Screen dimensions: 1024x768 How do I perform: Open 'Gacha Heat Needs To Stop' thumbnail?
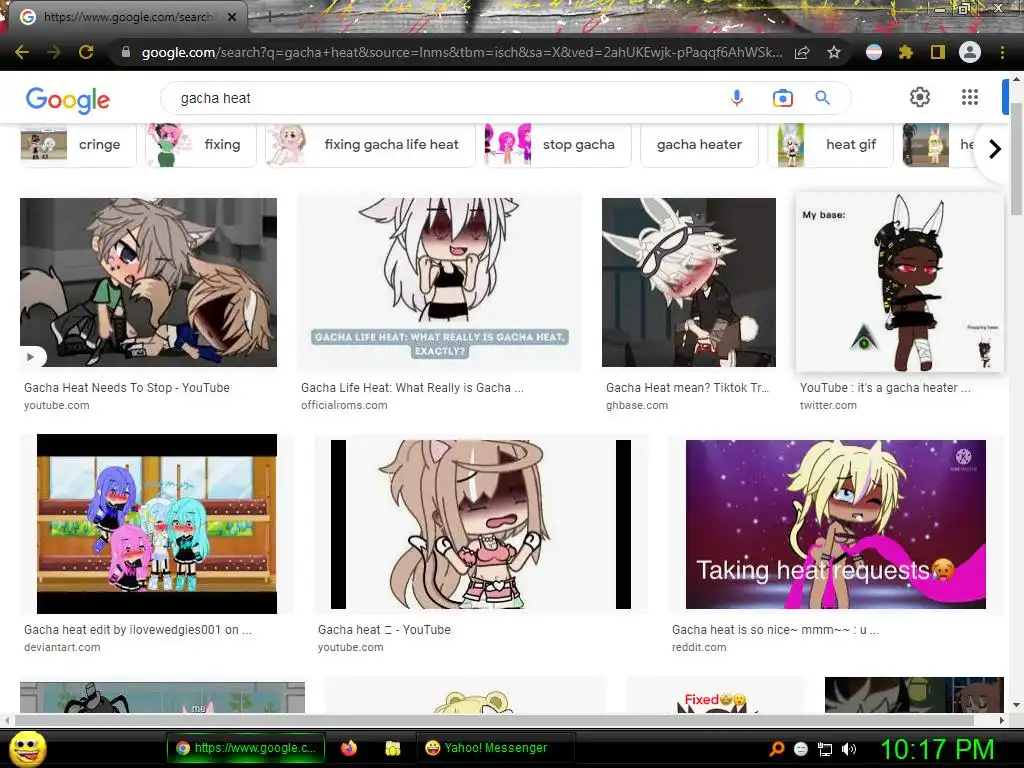tap(148, 282)
